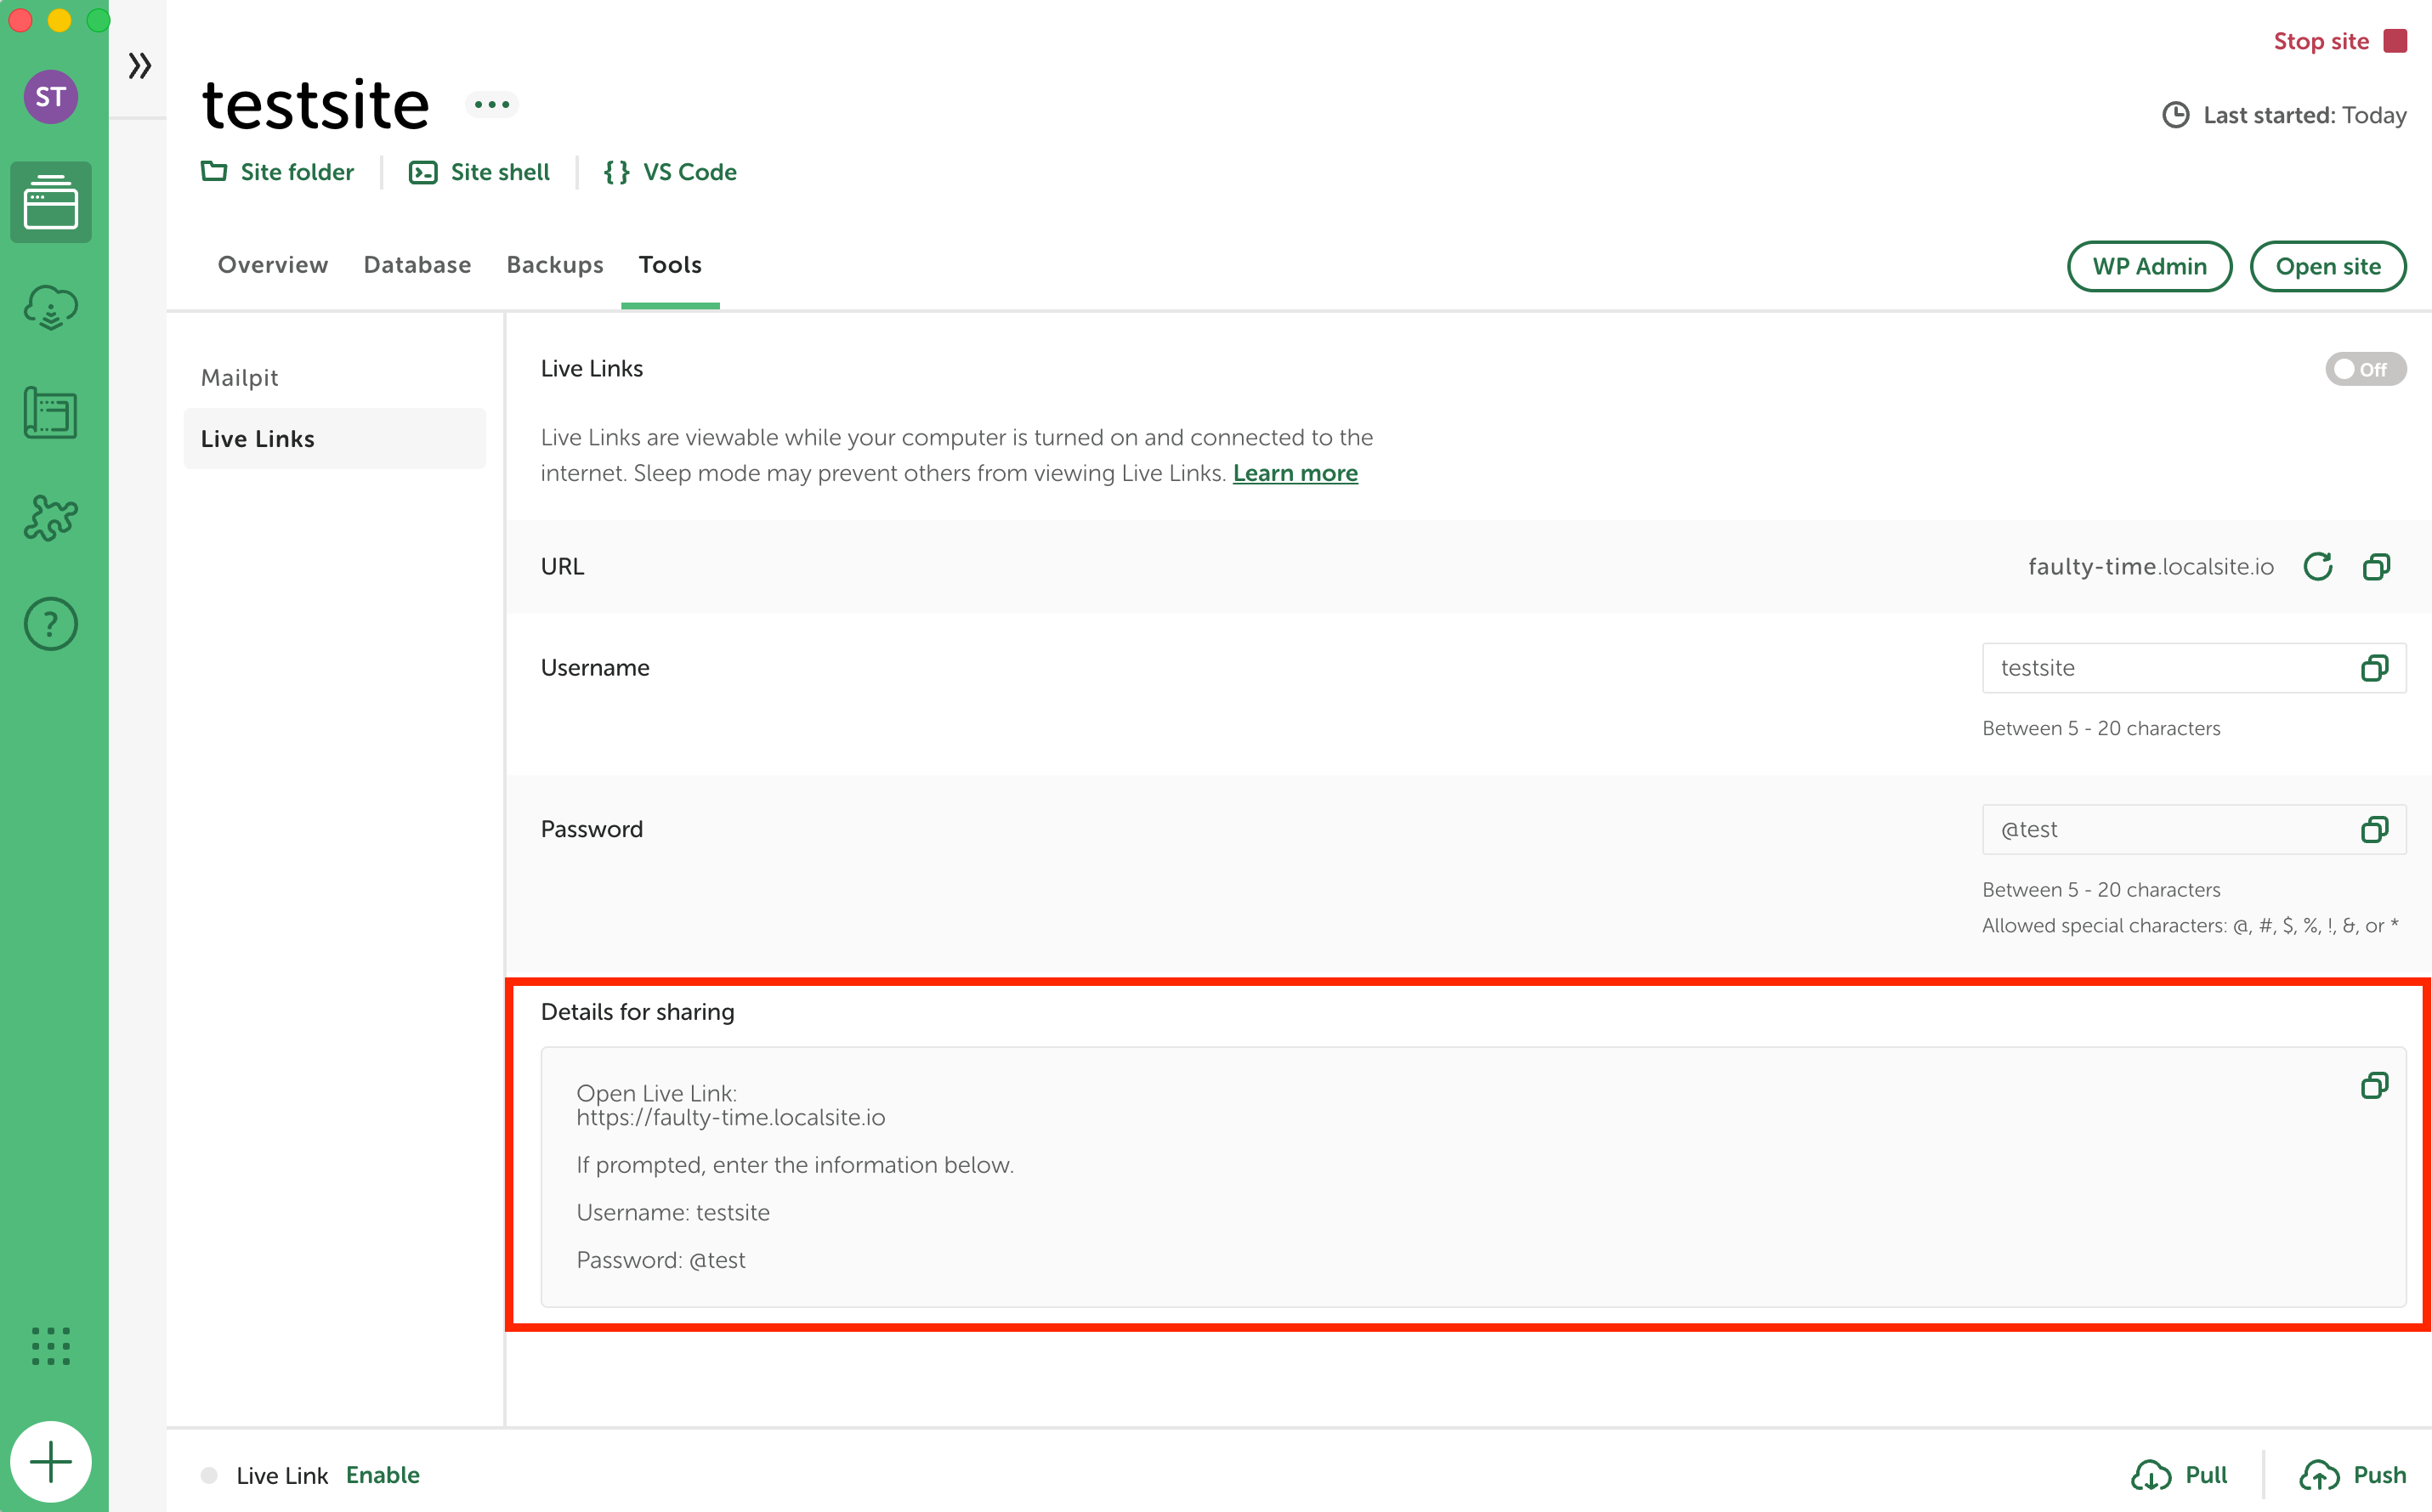Open the Connect cloud sidebar icon
2432x1512 pixels.
point(51,308)
